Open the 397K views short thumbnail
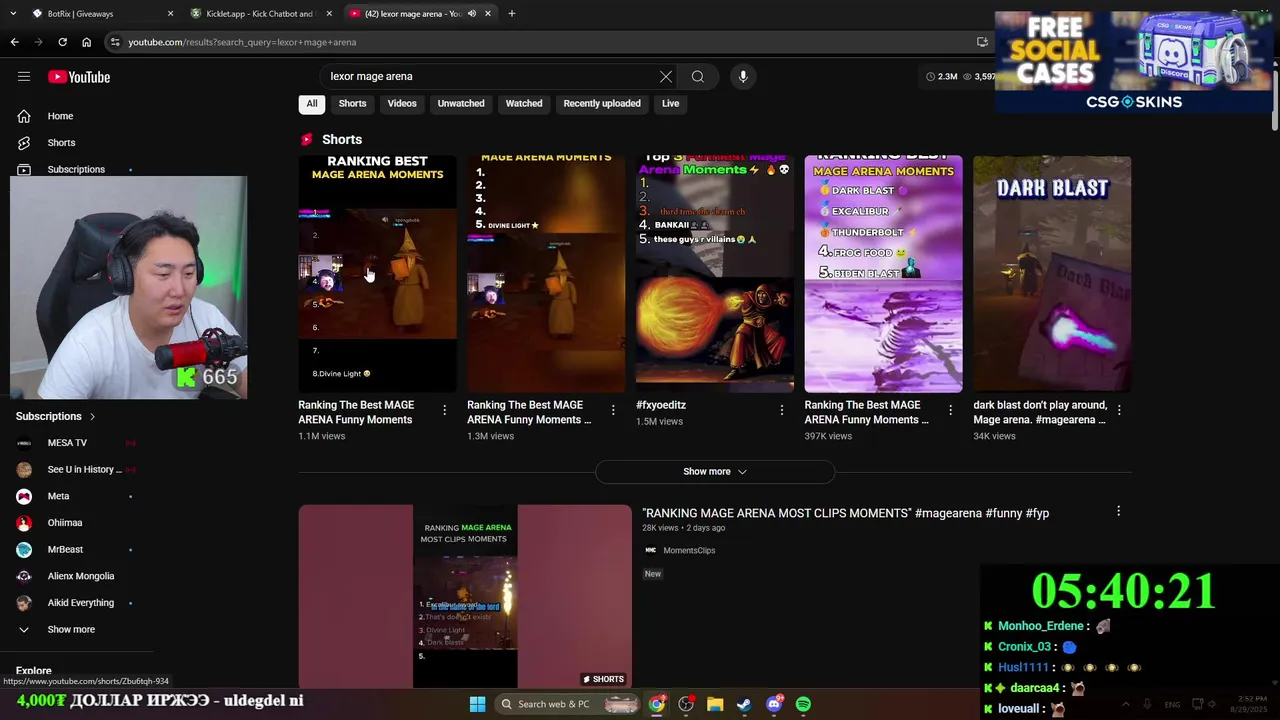This screenshot has width=1280, height=720. [884, 273]
